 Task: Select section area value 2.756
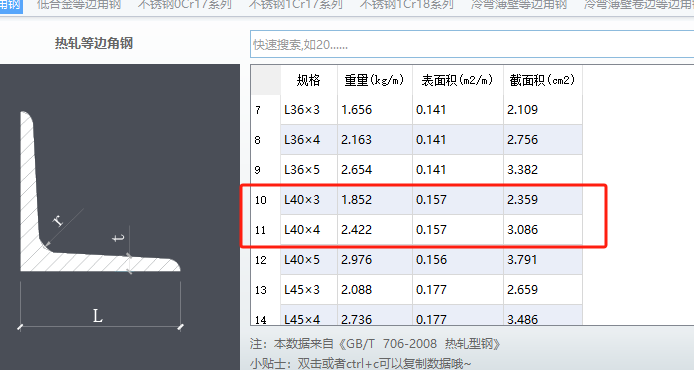pyautogui.click(x=543, y=140)
